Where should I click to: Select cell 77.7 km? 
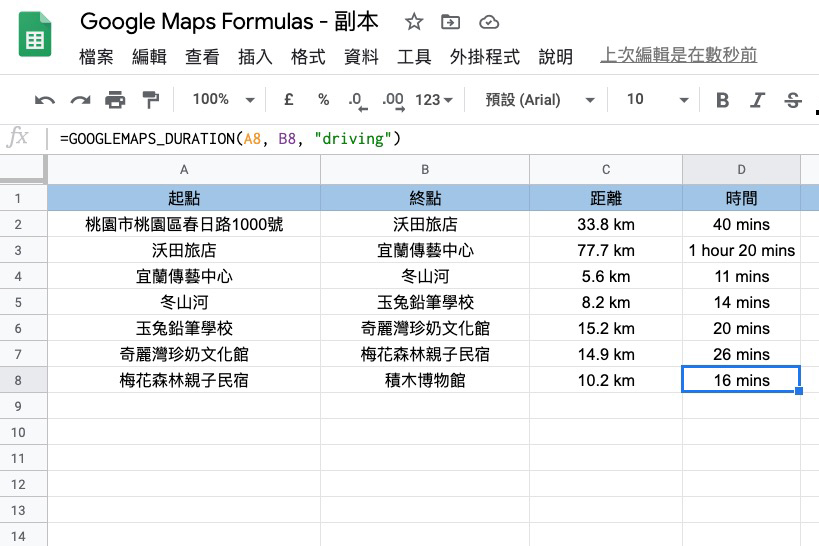point(606,250)
